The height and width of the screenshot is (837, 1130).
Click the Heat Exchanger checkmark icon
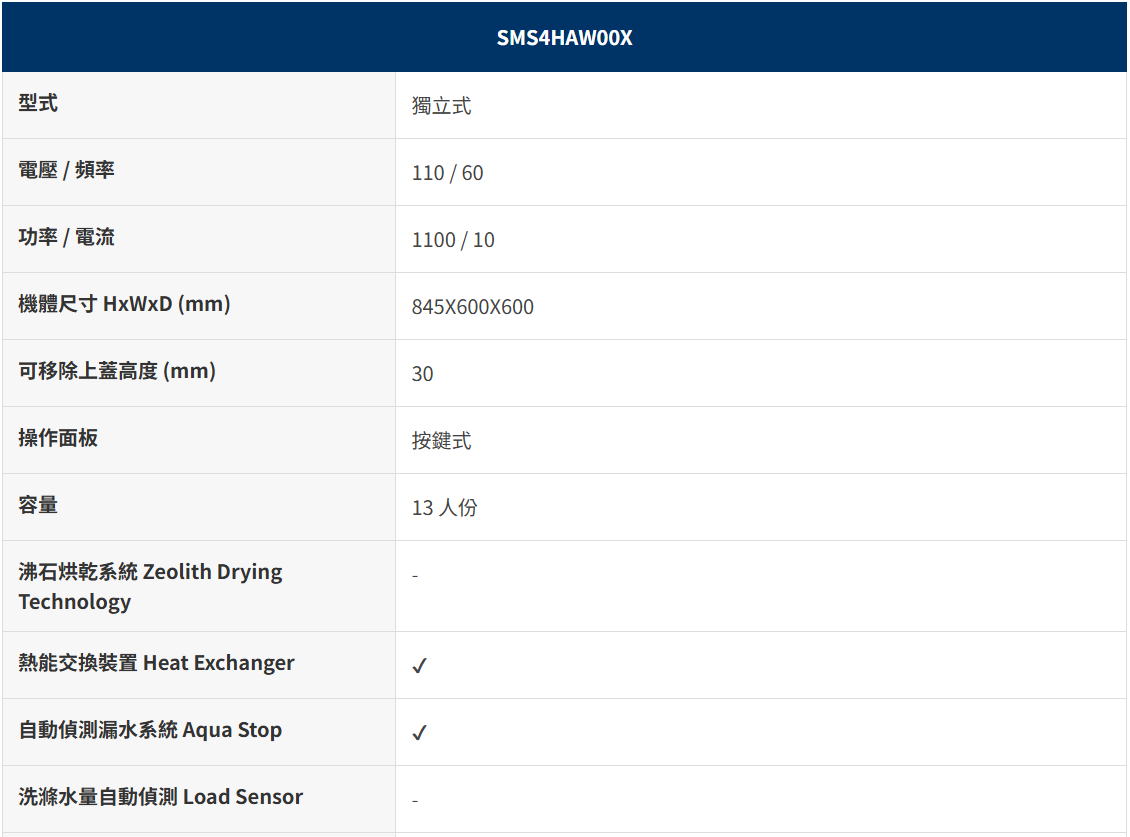(419, 665)
